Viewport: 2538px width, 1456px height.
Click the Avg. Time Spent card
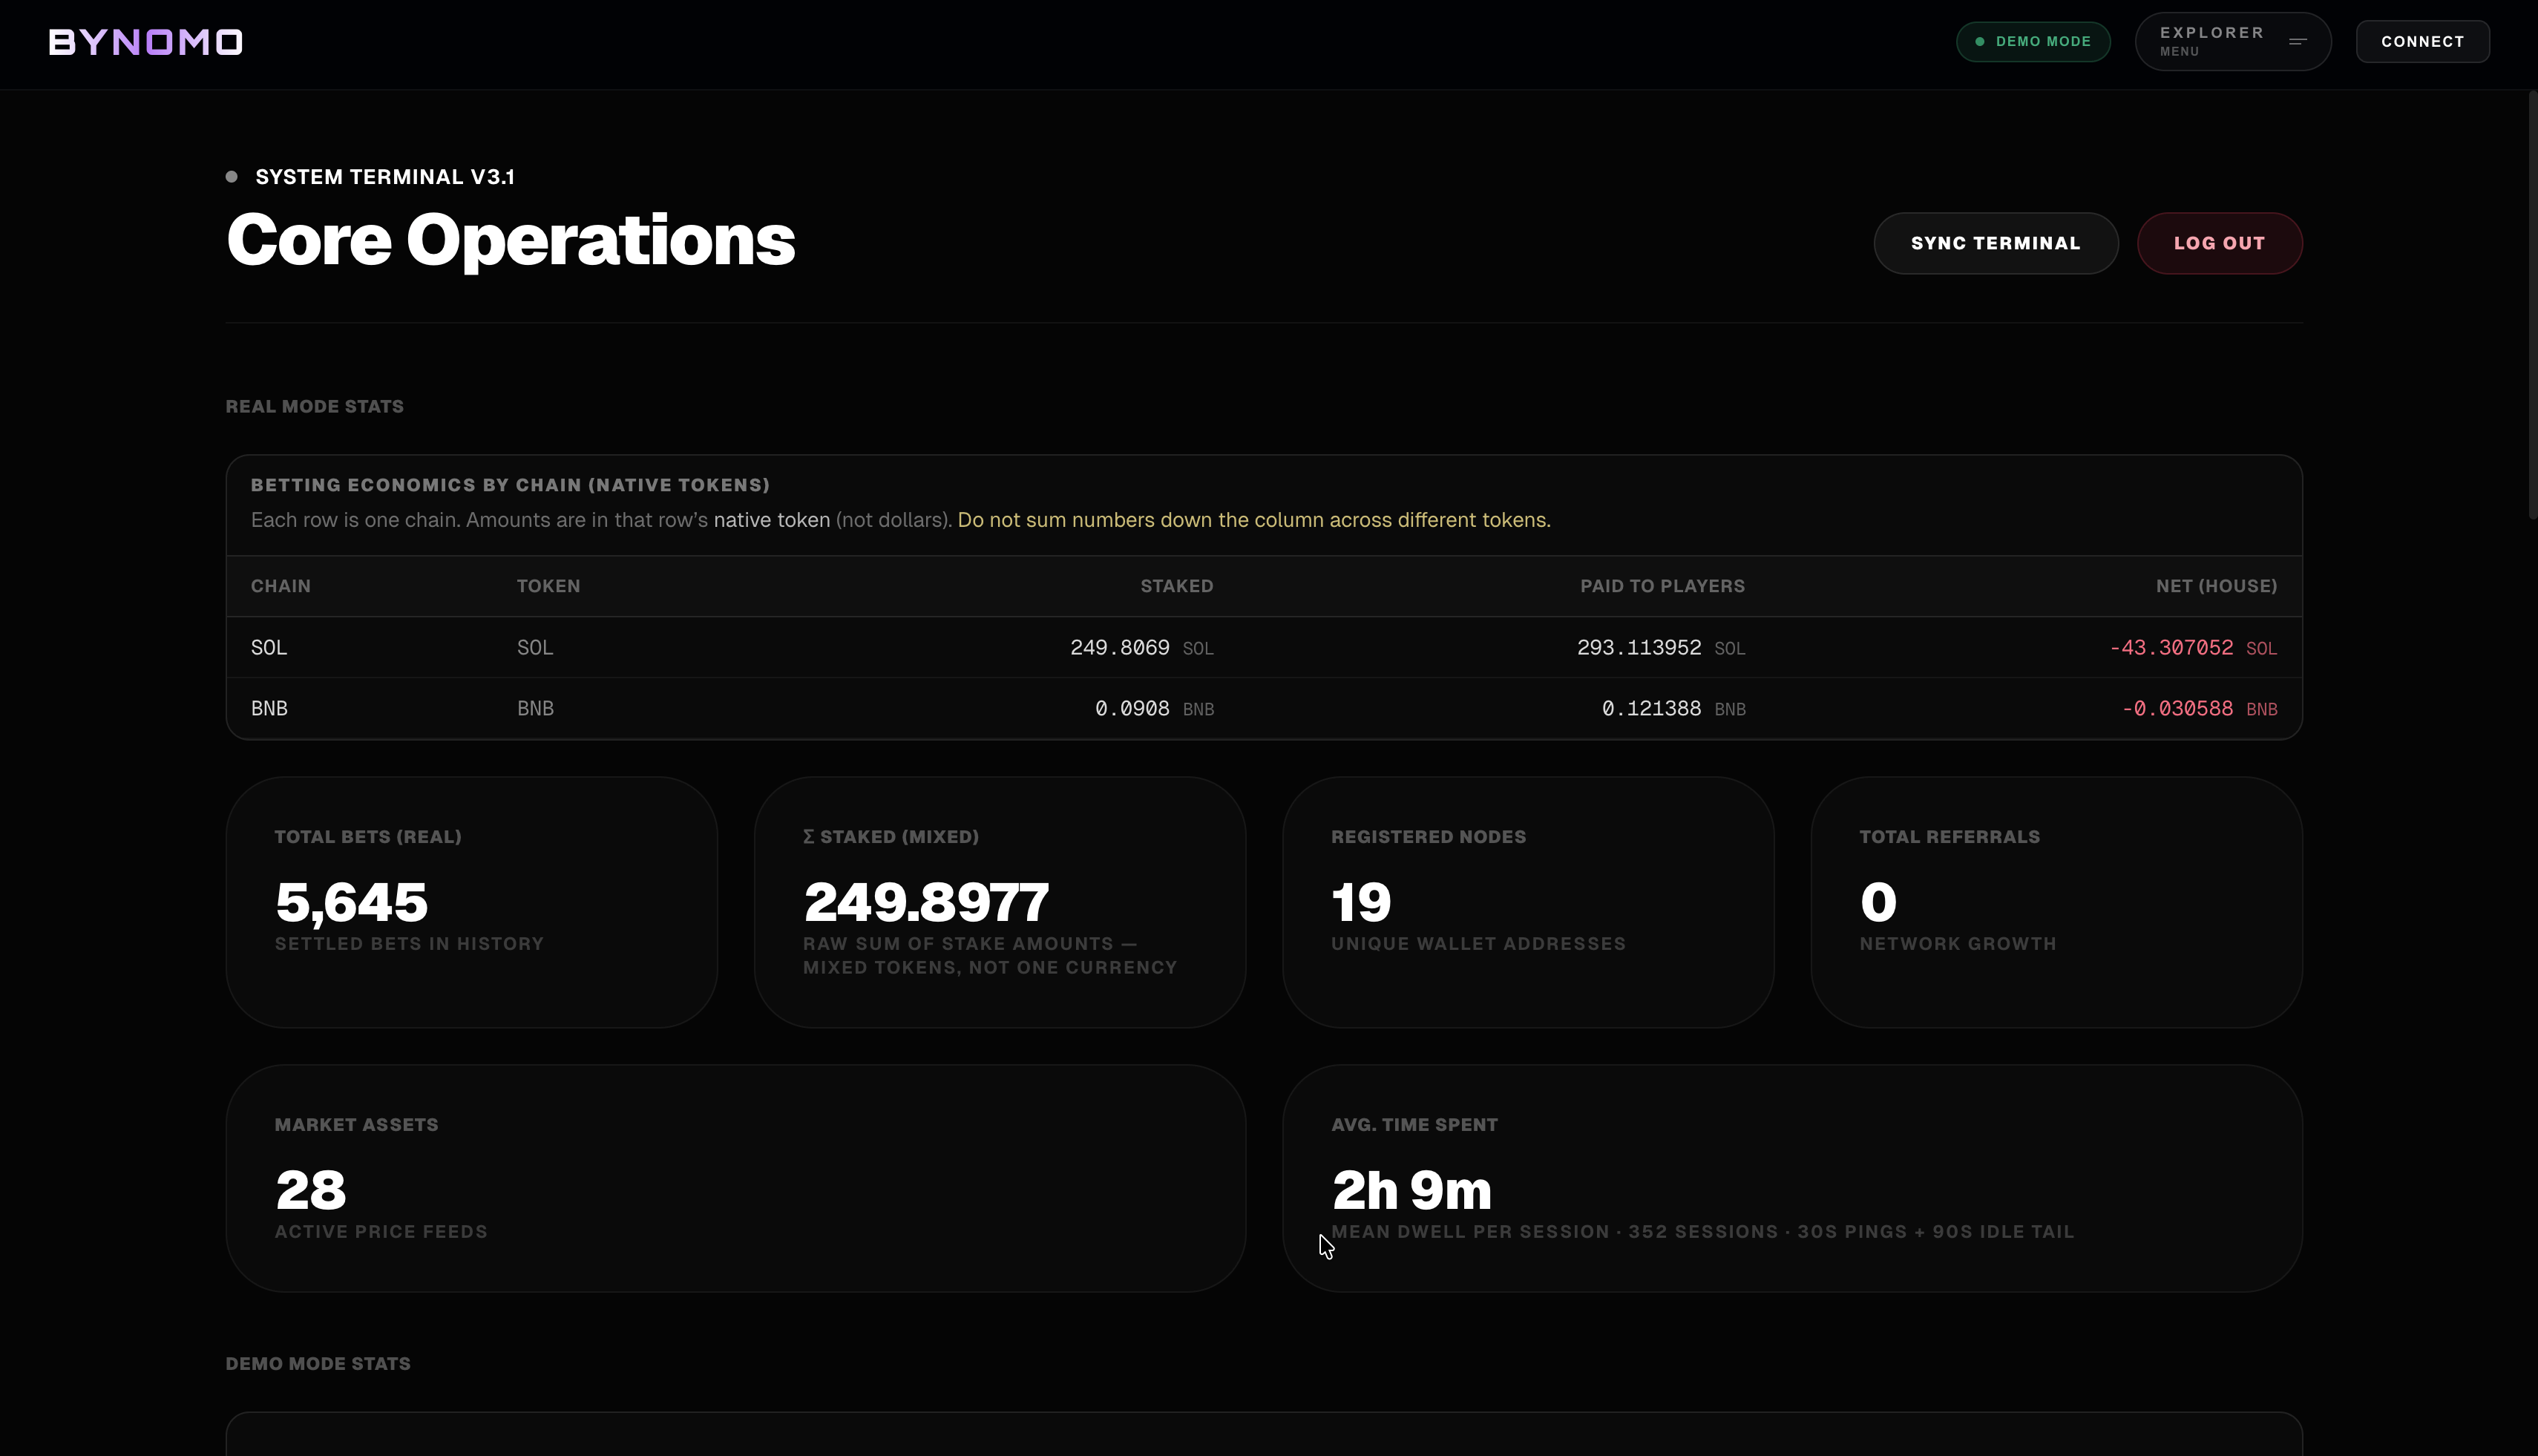1791,1178
